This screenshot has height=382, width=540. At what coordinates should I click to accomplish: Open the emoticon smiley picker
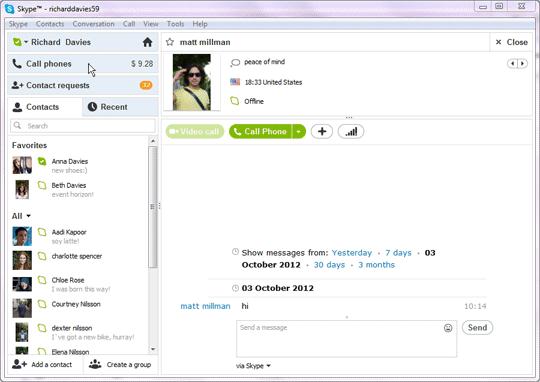pyautogui.click(x=448, y=328)
